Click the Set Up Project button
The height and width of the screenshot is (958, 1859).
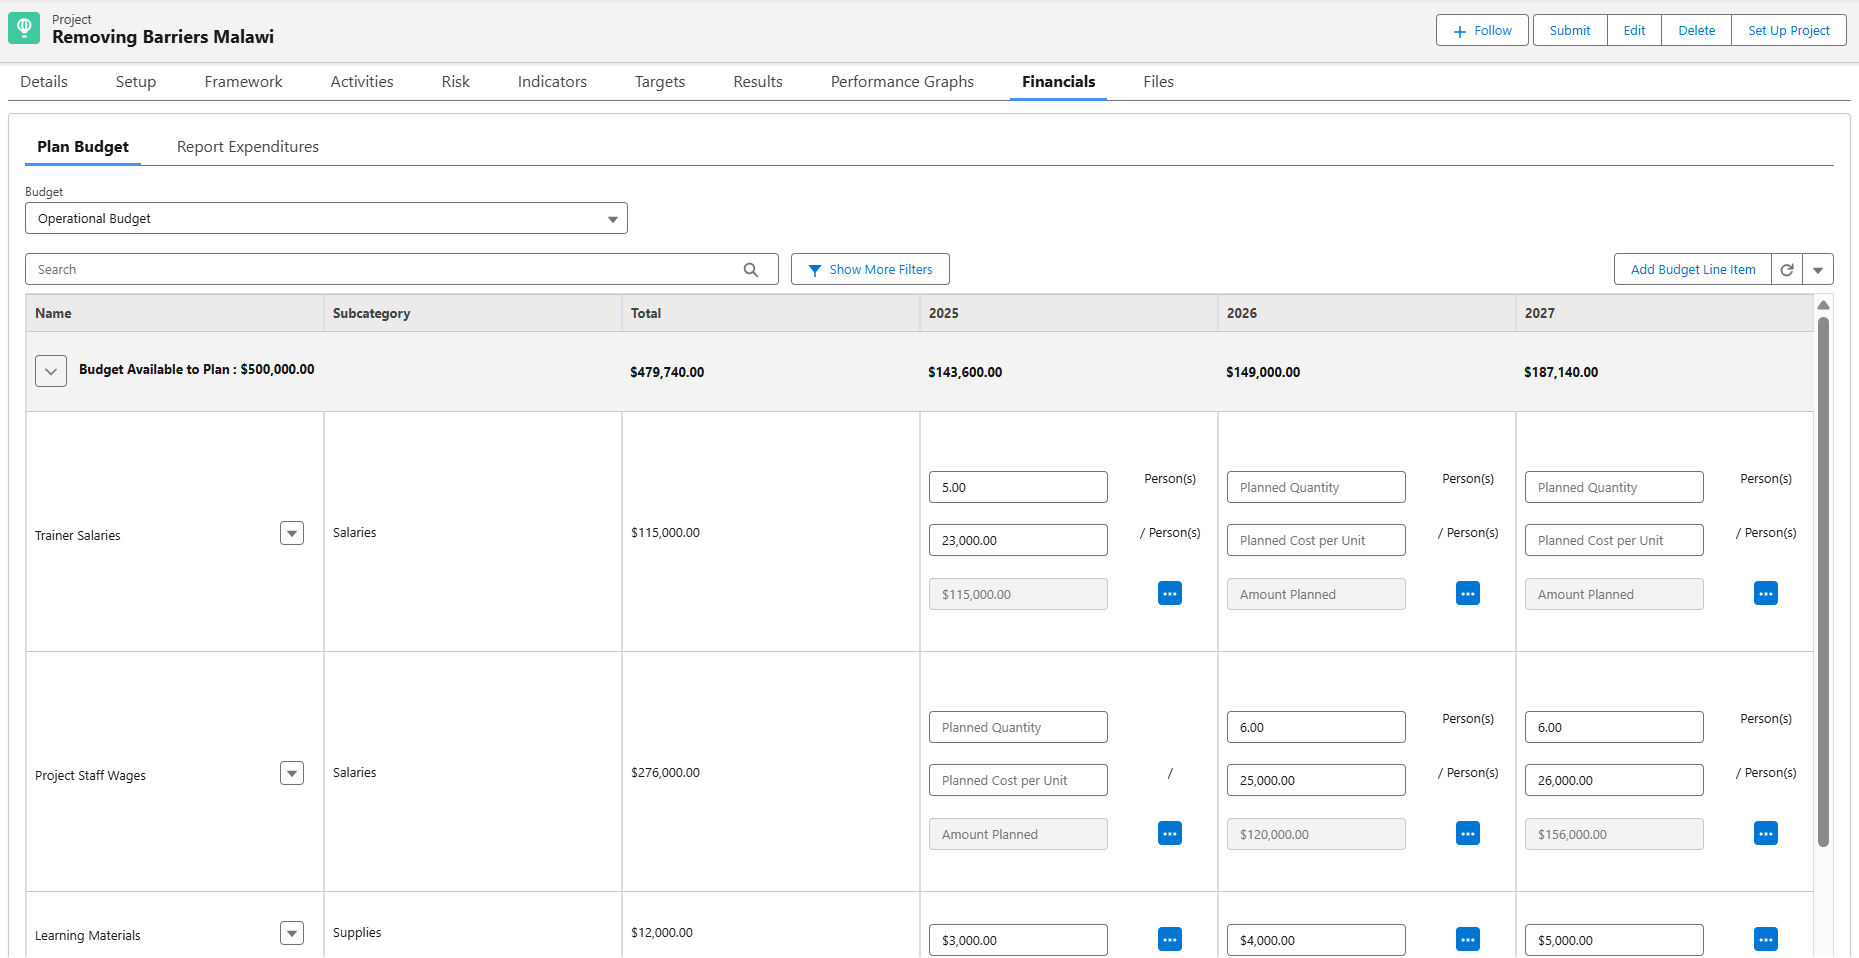1789,31
